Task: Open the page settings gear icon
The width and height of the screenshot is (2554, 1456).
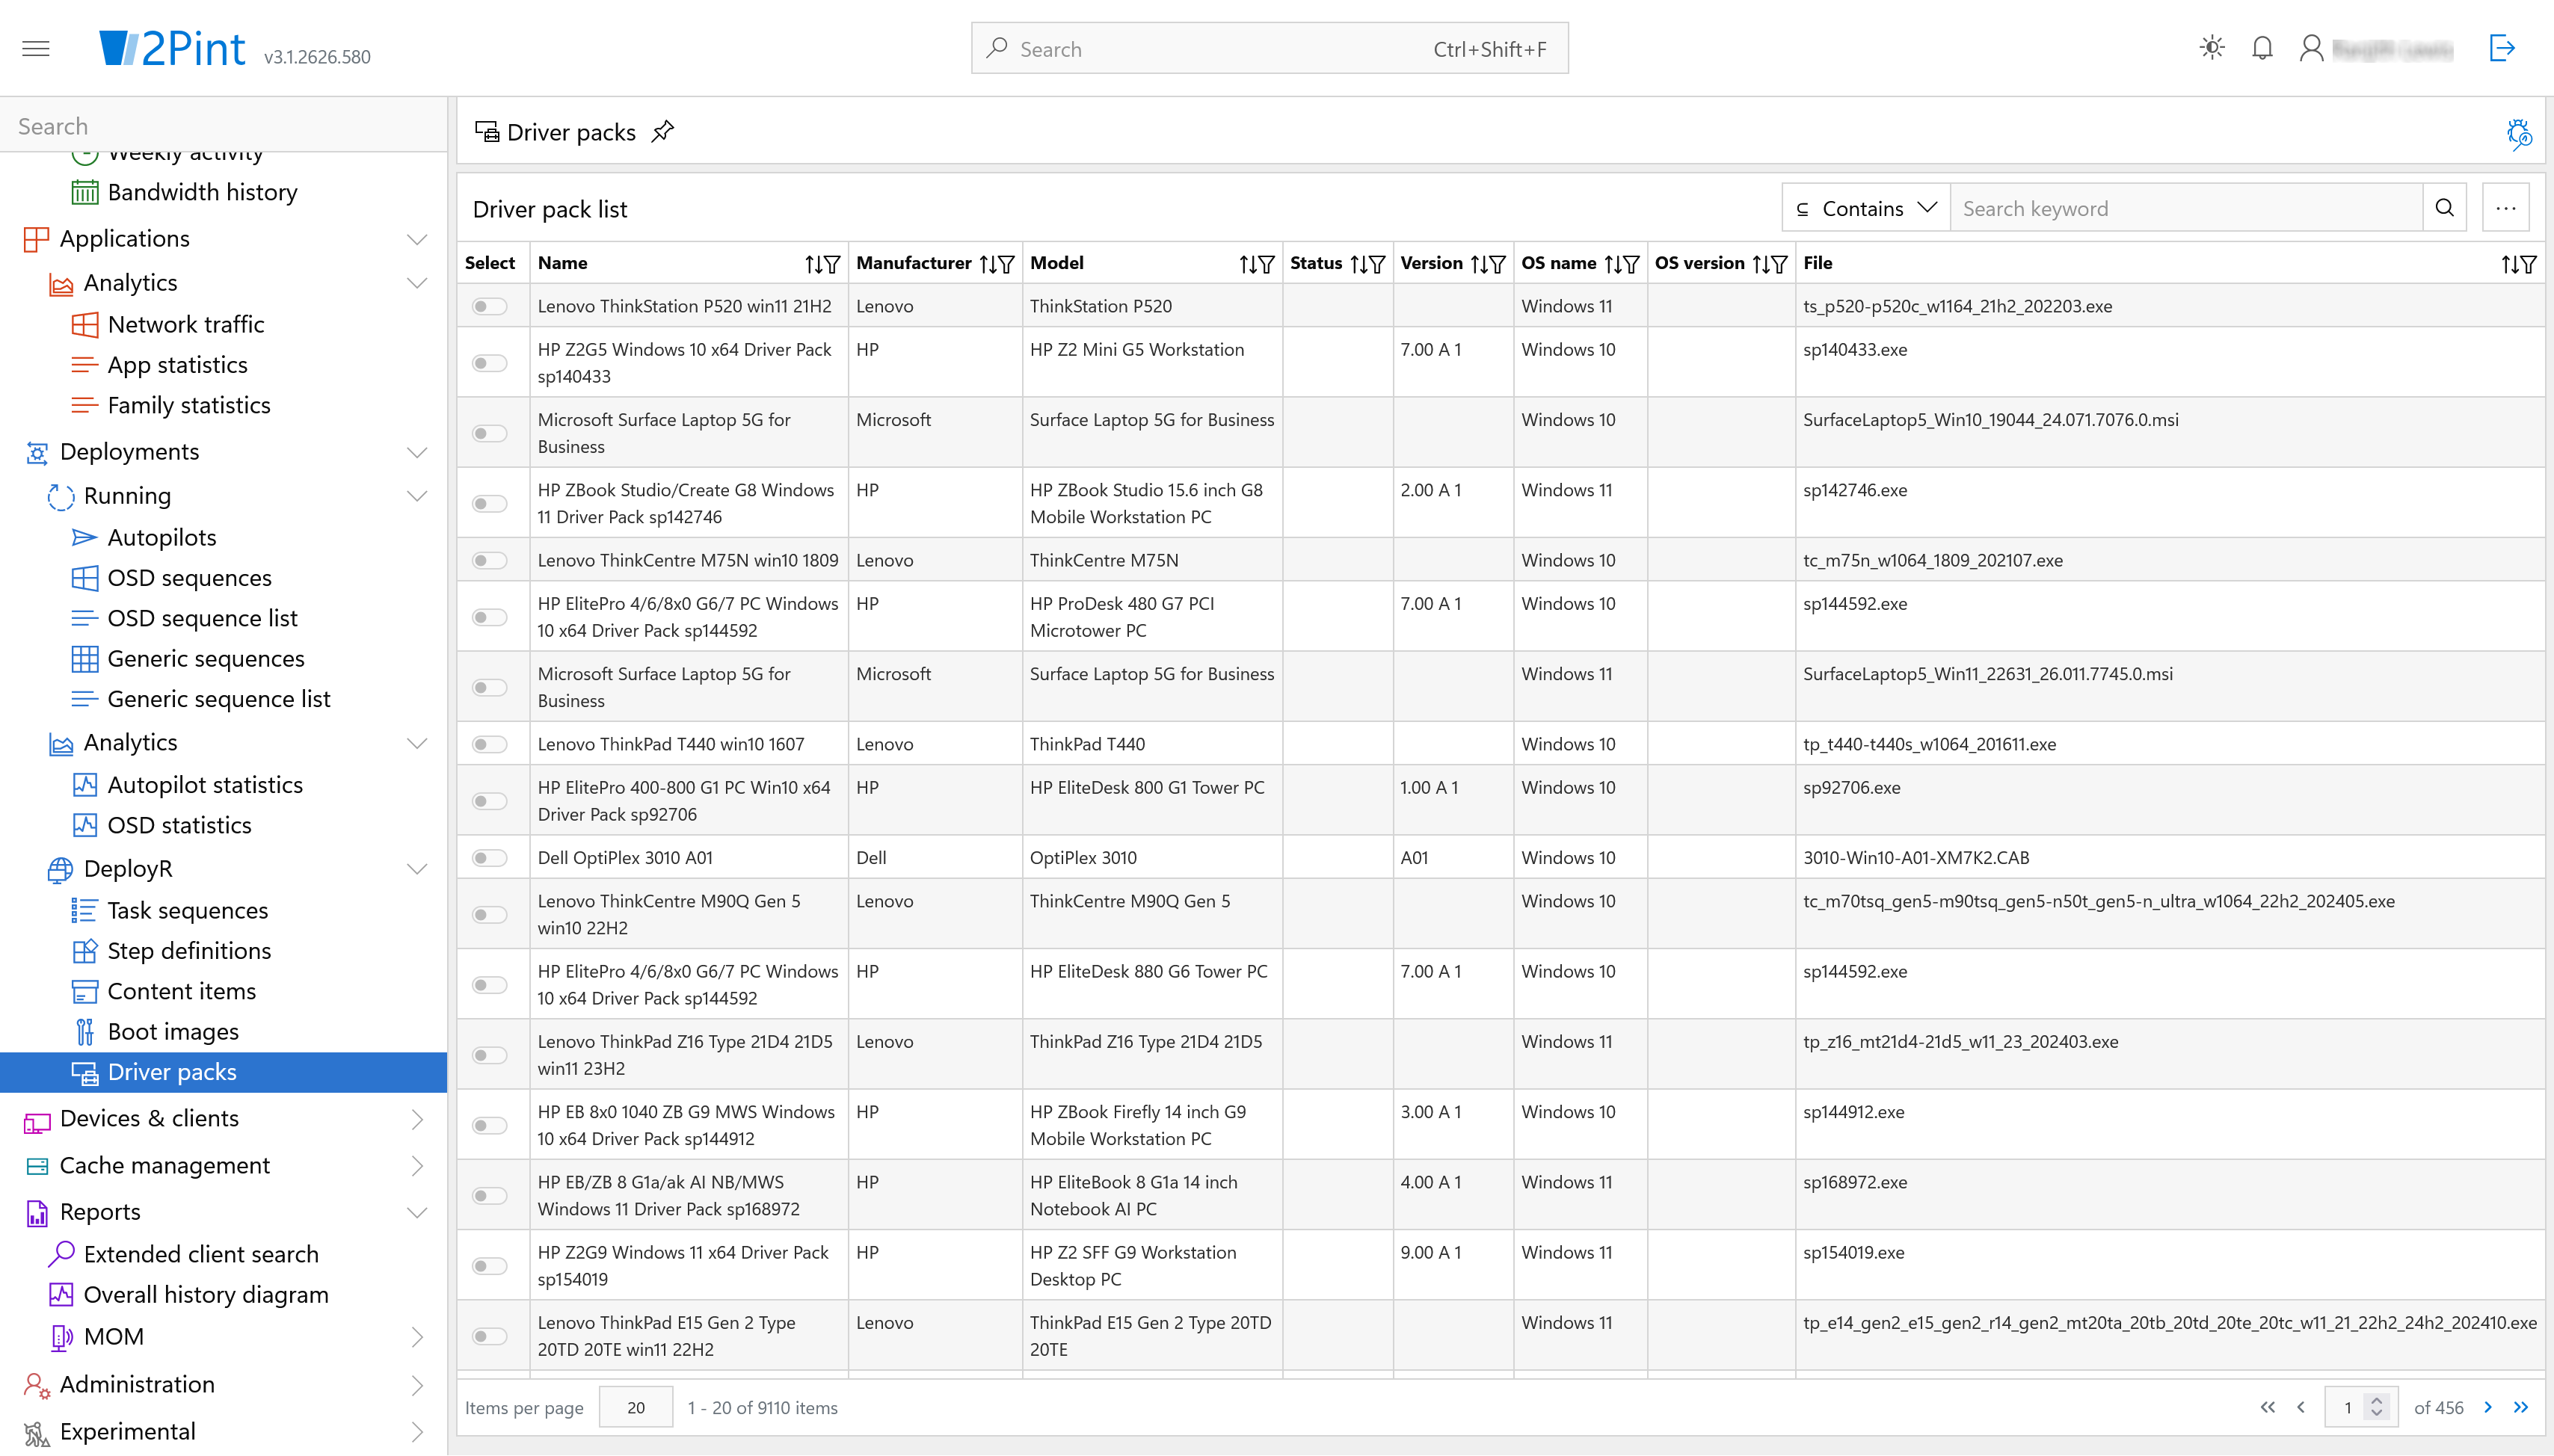Action: point(2518,132)
